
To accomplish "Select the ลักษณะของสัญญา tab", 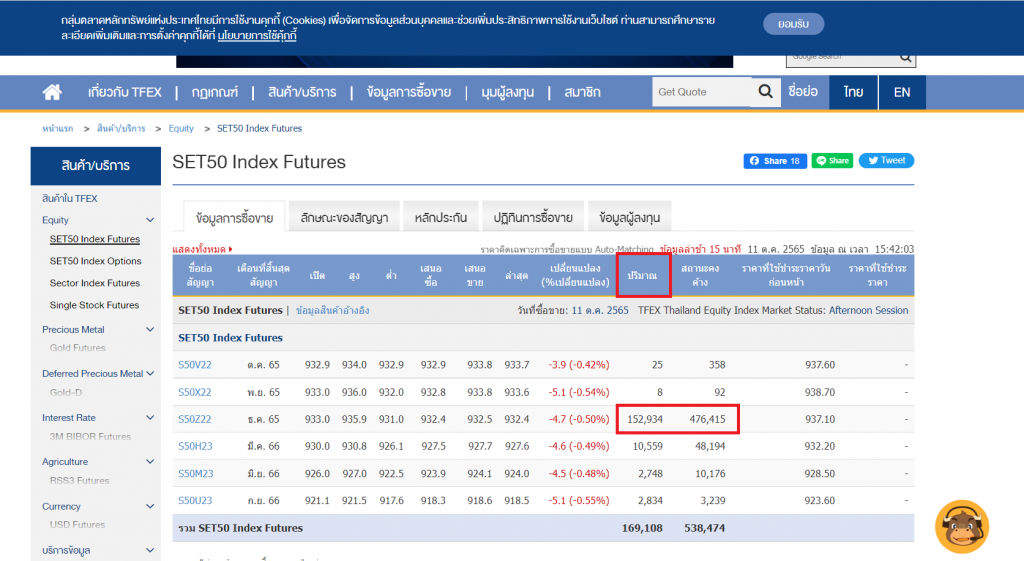I will (344, 217).
